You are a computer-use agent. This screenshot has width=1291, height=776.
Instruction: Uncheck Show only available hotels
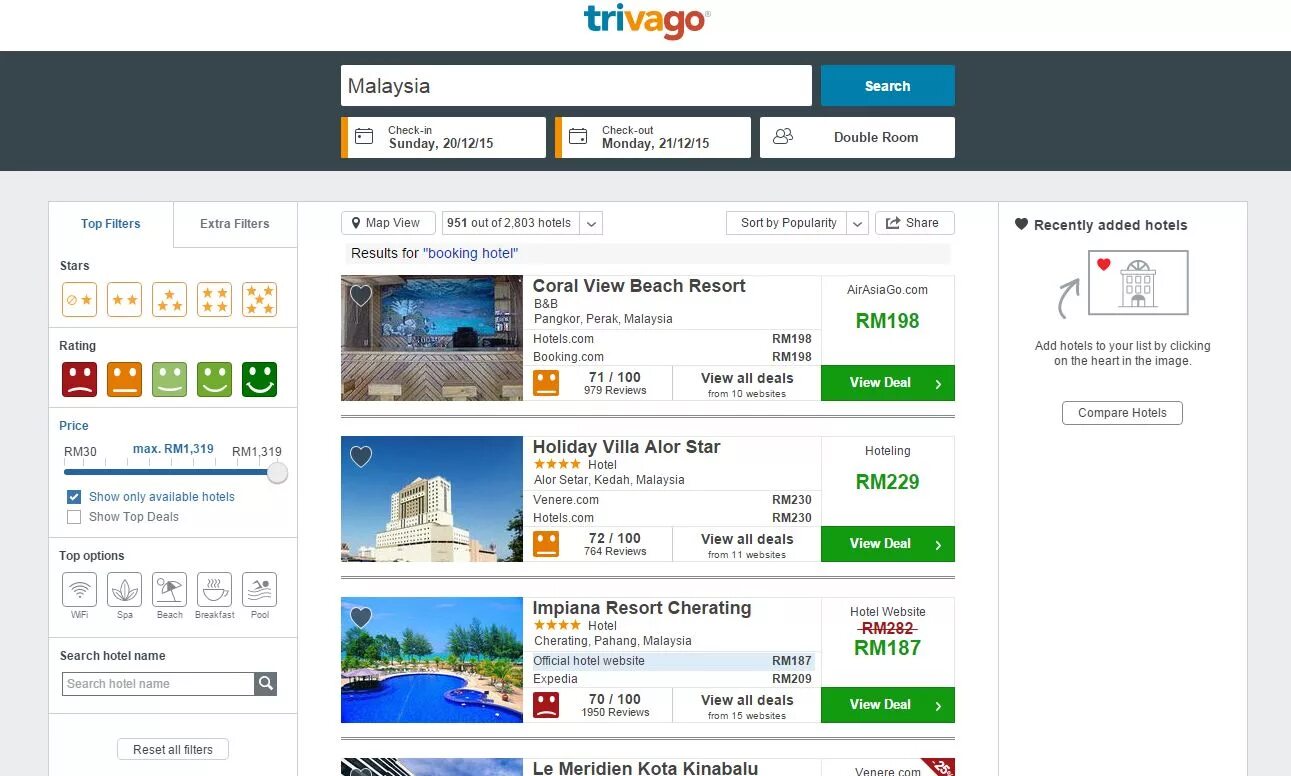[73, 497]
